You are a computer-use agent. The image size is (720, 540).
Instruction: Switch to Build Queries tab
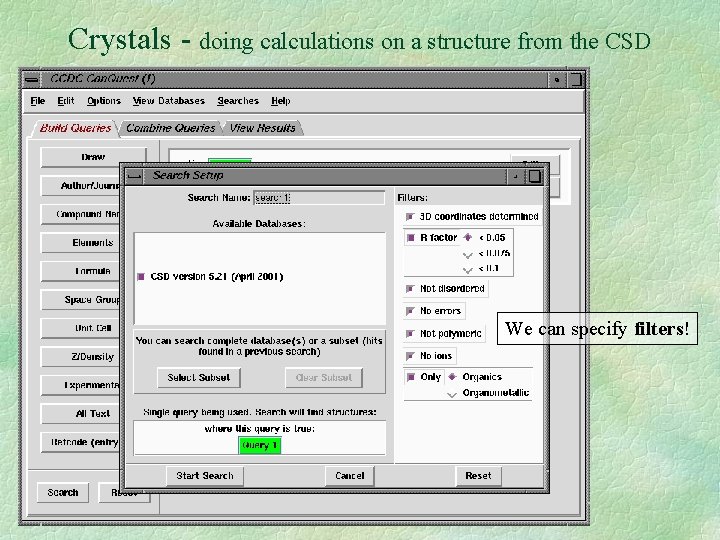pyautogui.click(x=75, y=128)
